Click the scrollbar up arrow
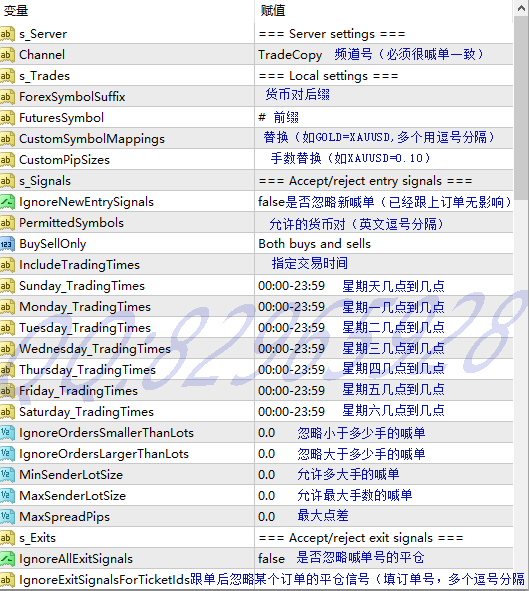The width and height of the screenshot is (529, 591). (x=521, y=8)
